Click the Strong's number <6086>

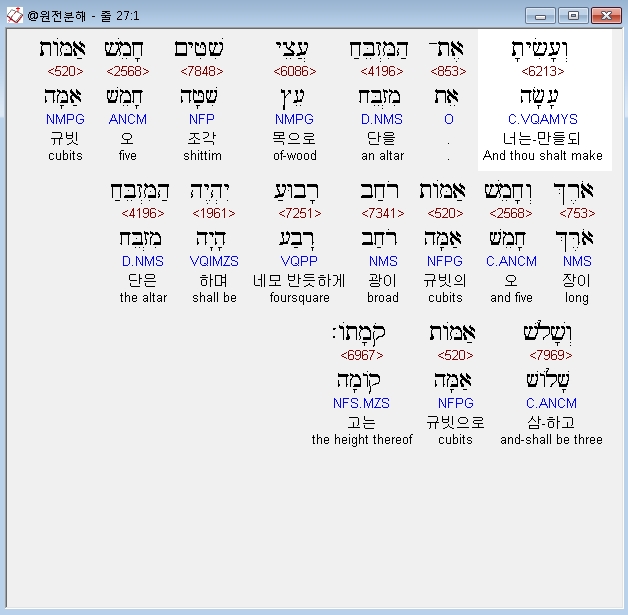pos(295,71)
